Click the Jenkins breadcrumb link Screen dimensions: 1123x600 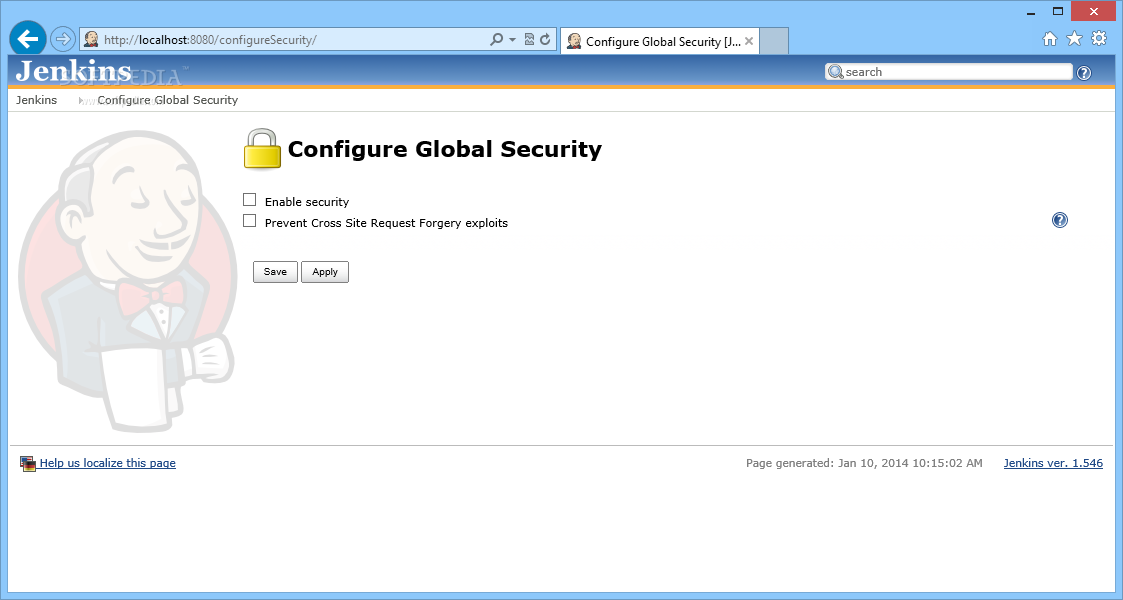(x=37, y=100)
